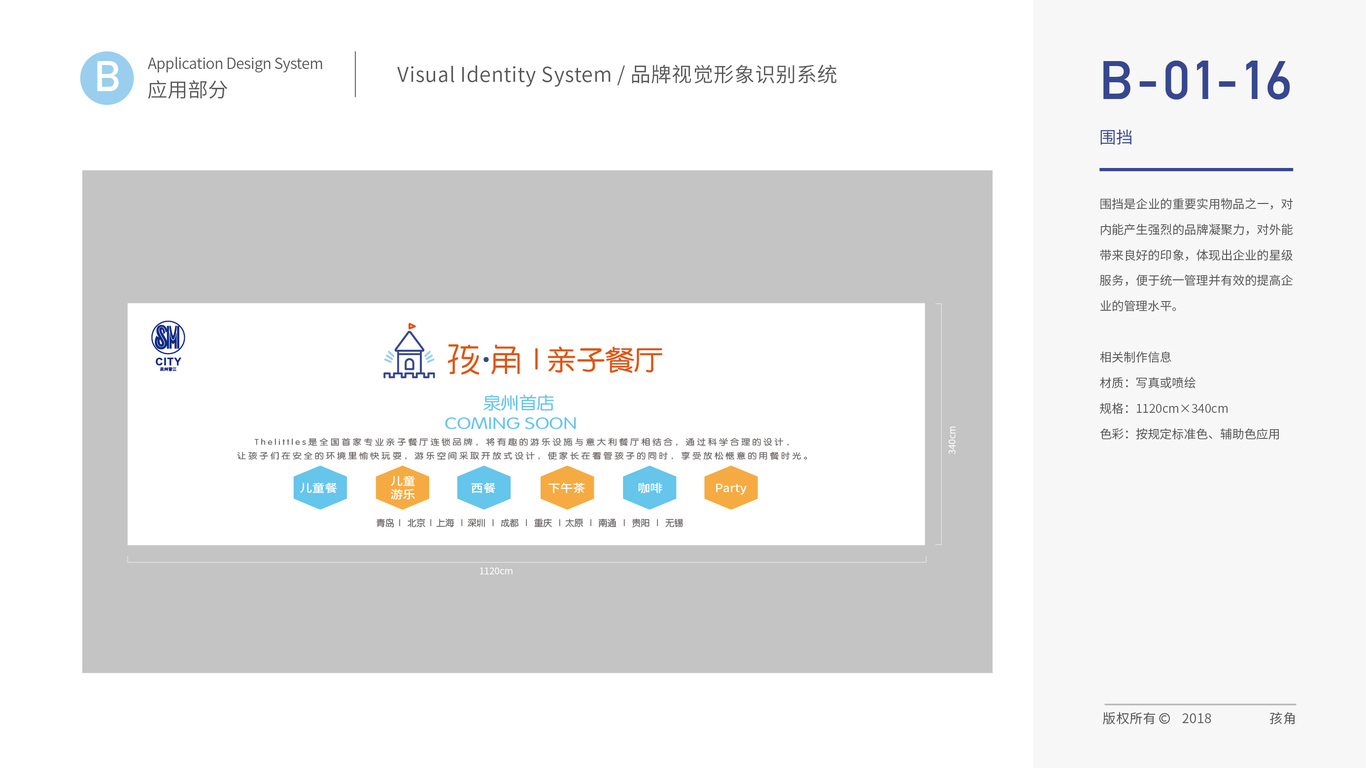Click the 340cm height dimension label
Screen dimensions: 1366x768
click(952, 440)
